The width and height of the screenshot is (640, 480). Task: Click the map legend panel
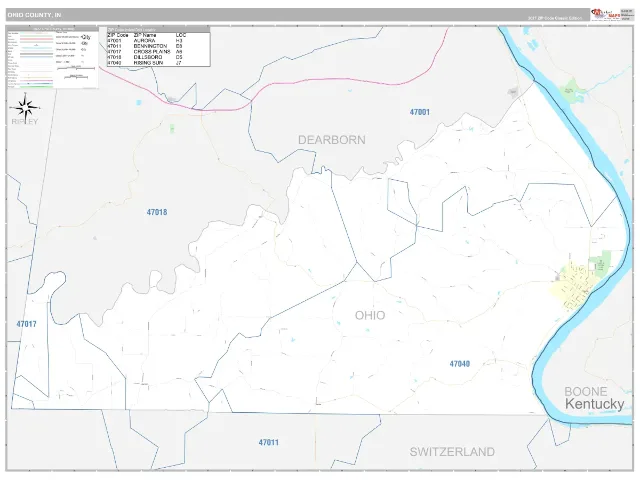(52, 58)
